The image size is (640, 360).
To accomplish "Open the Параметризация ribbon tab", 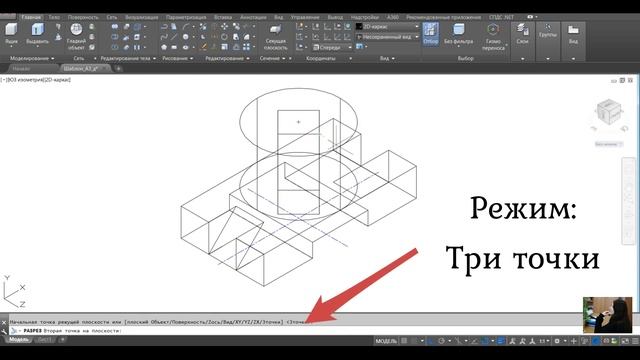I will (186, 17).
